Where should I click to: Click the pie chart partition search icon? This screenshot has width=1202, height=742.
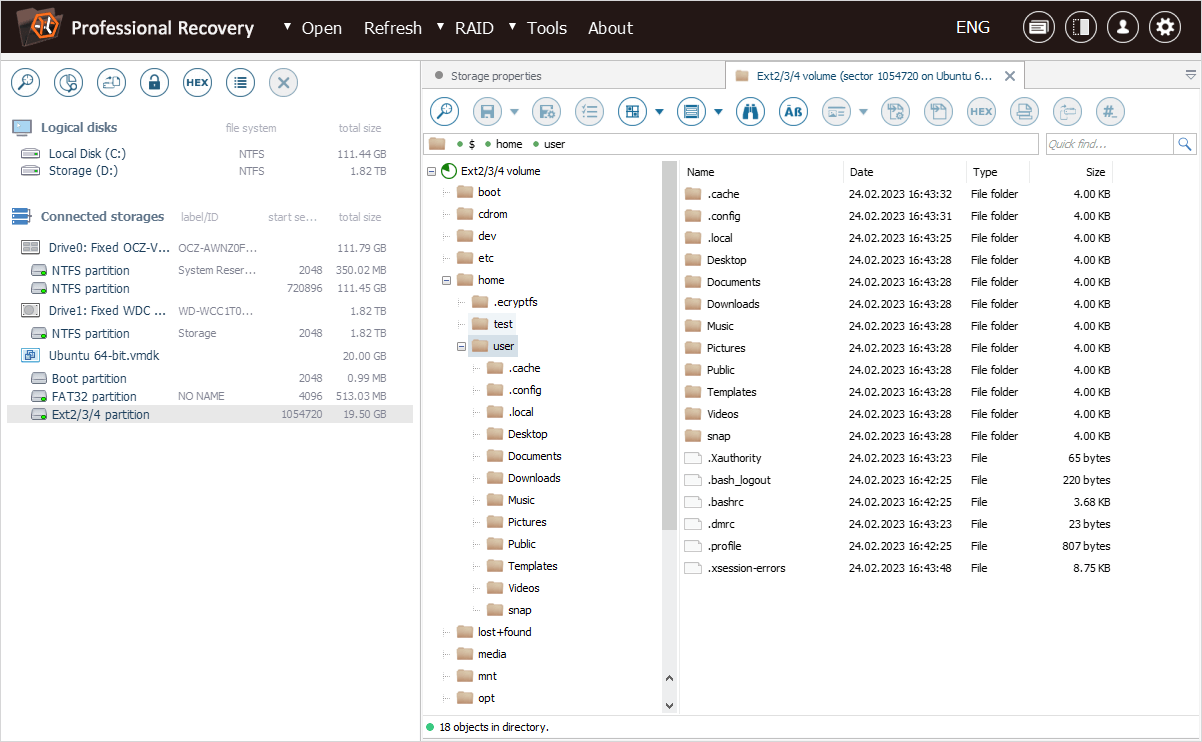(x=68, y=83)
